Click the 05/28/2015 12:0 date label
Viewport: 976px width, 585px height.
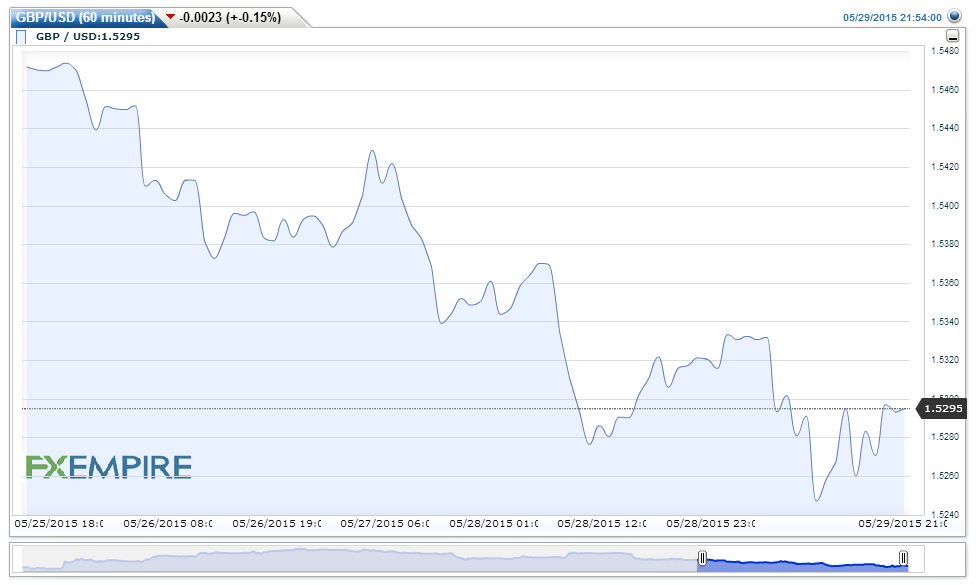pyautogui.click(x=602, y=523)
